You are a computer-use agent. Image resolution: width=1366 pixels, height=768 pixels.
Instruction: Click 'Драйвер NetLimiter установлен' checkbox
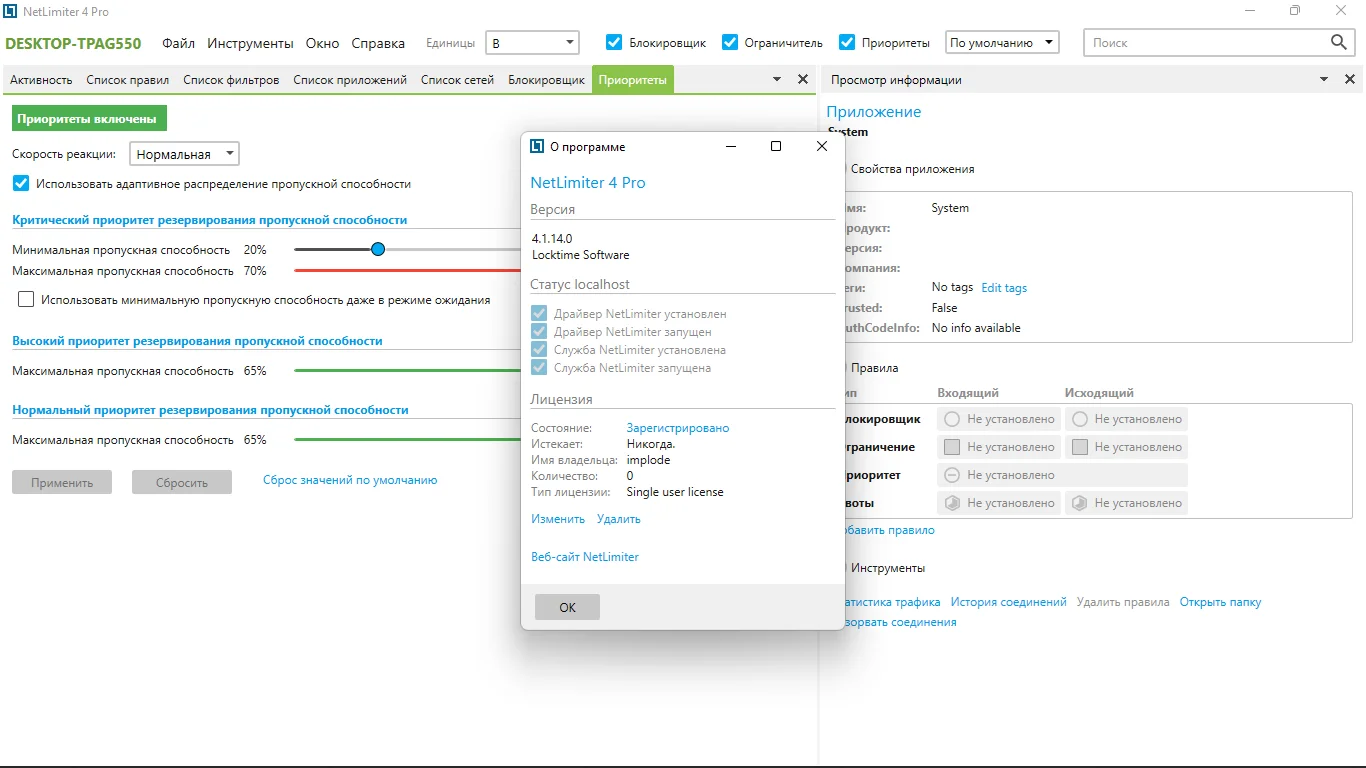coord(539,313)
